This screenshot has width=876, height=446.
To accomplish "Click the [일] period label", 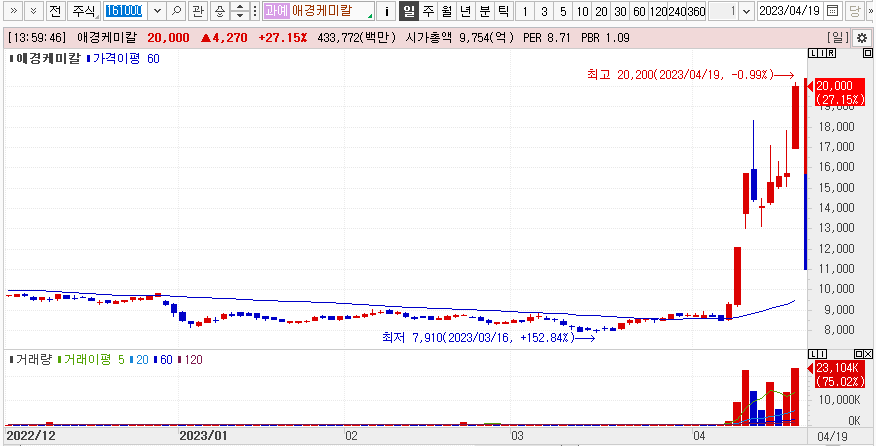I will [837, 38].
